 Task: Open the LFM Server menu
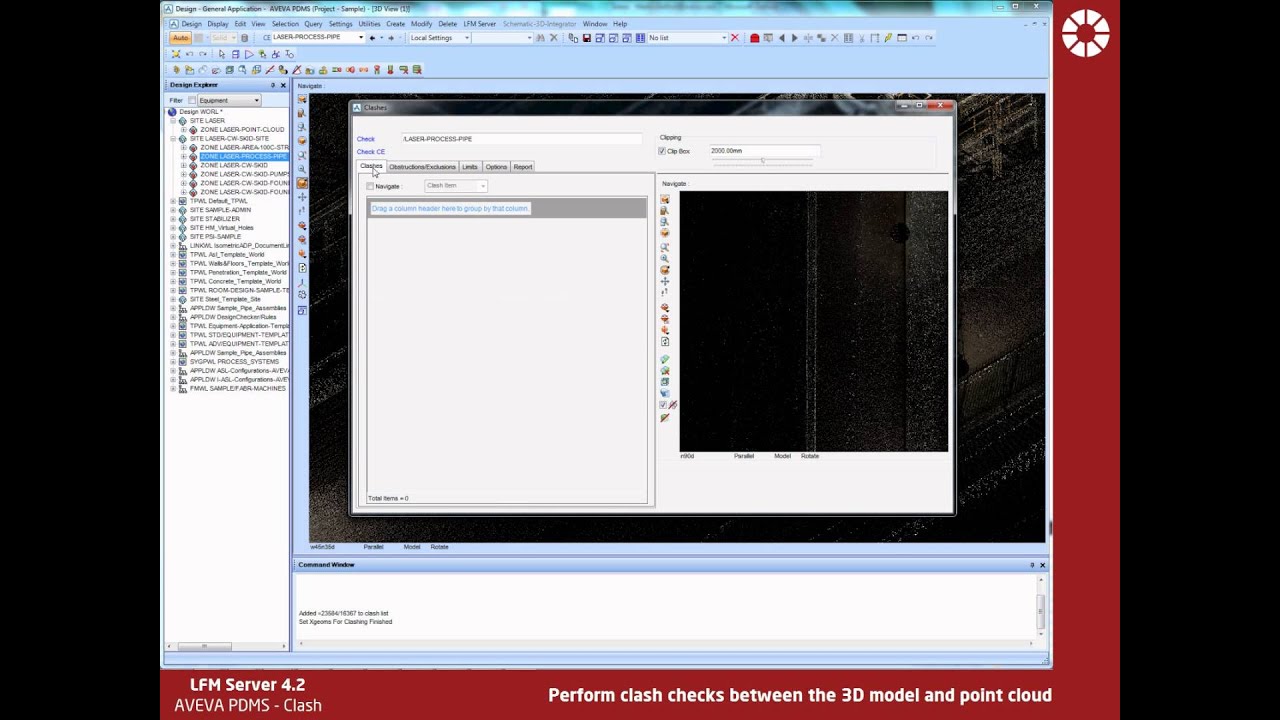(x=479, y=23)
